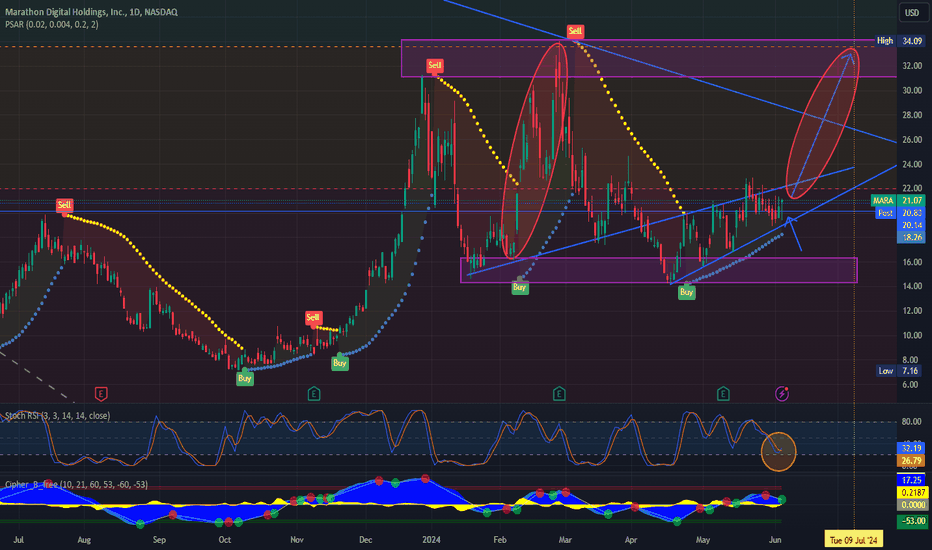Screen dimensions: 932x550
Task: Click the Buy signal label in October
Action: pyautogui.click(x=245, y=378)
